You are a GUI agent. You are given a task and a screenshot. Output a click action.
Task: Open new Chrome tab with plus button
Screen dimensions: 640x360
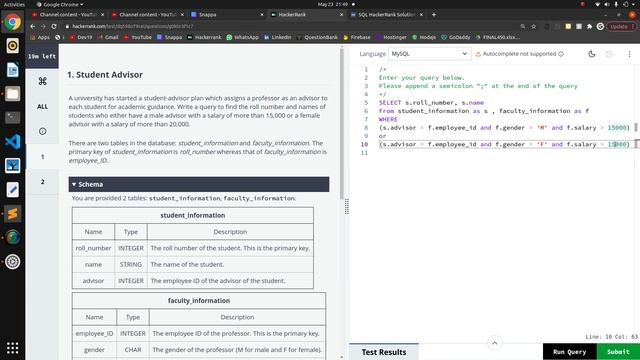coord(434,14)
